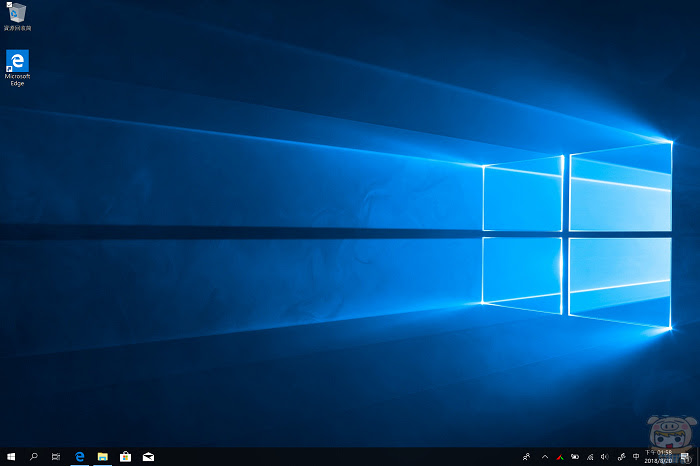Switch input mode via the 中 indicator

[636, 457]
